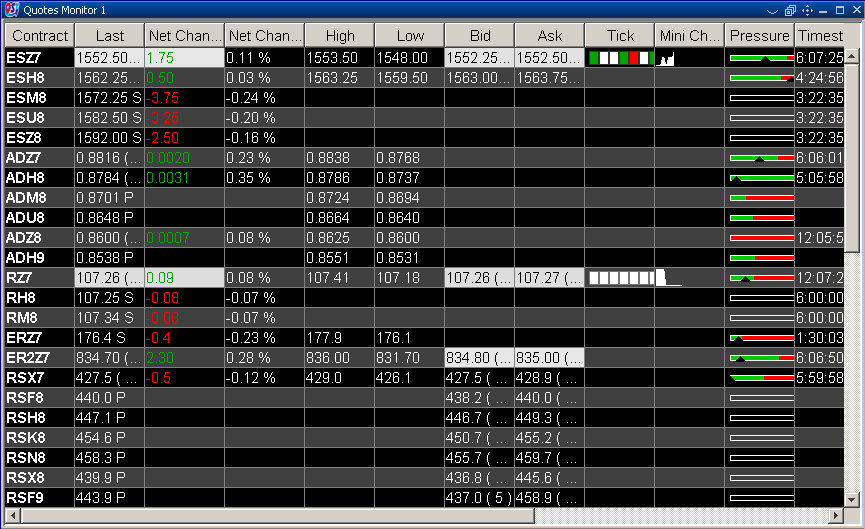The width and height of the screenshot is (865, 529).
Task: Click the ESH8 low value 1559.50
Action: [410, 78]
